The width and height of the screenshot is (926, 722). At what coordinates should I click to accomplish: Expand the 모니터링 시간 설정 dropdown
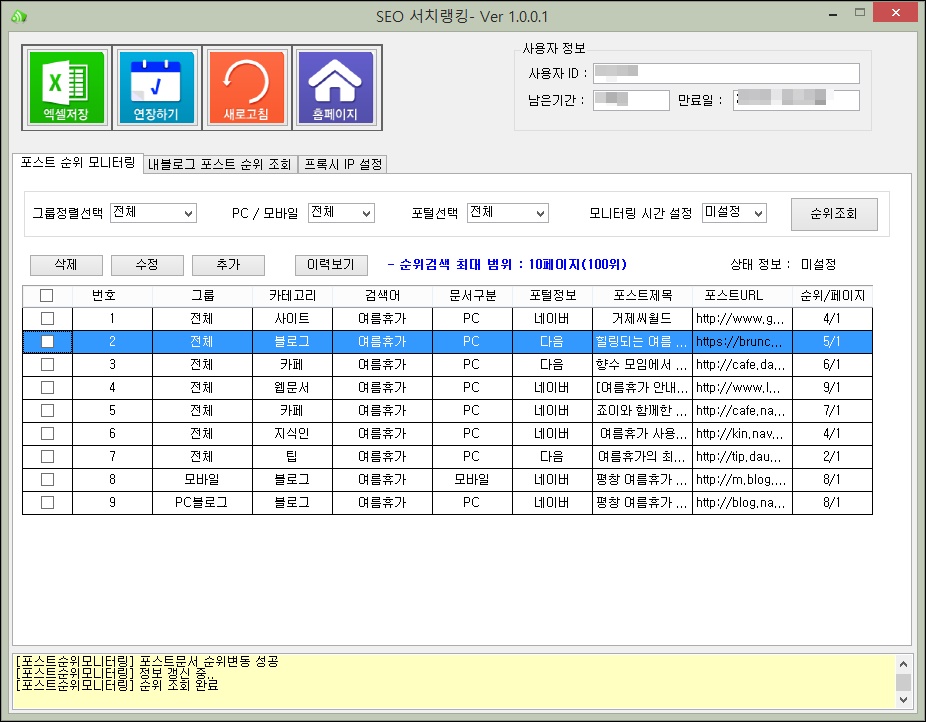734,213
